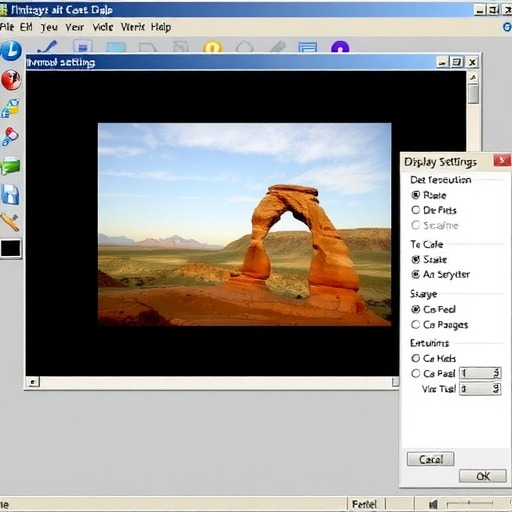Select the orange ruler tool sidebar icon
The height and width of the screenshot is (512, 512).
(10, 222)
